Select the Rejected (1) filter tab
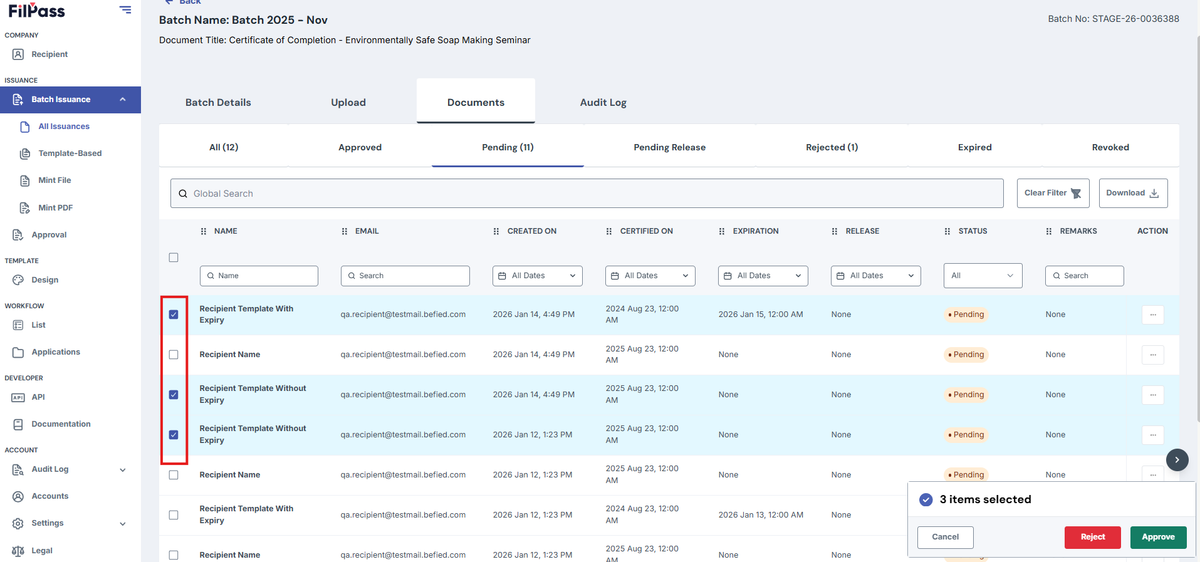Viewport: 1200px width, 562px height. click(x=832, y=147)
